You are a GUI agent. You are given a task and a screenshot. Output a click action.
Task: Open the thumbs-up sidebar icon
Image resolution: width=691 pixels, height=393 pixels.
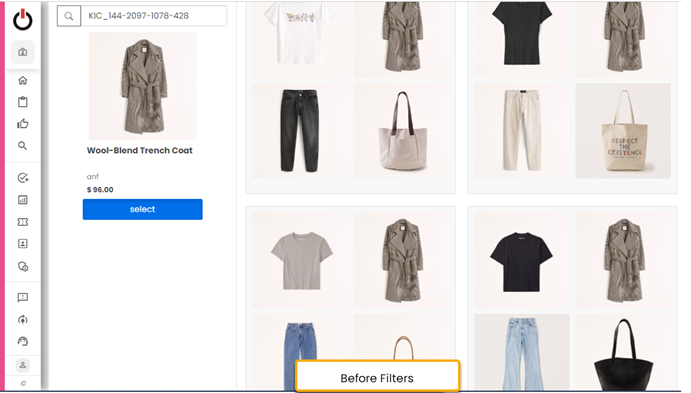pyautogui.click(x=22, y=124)
